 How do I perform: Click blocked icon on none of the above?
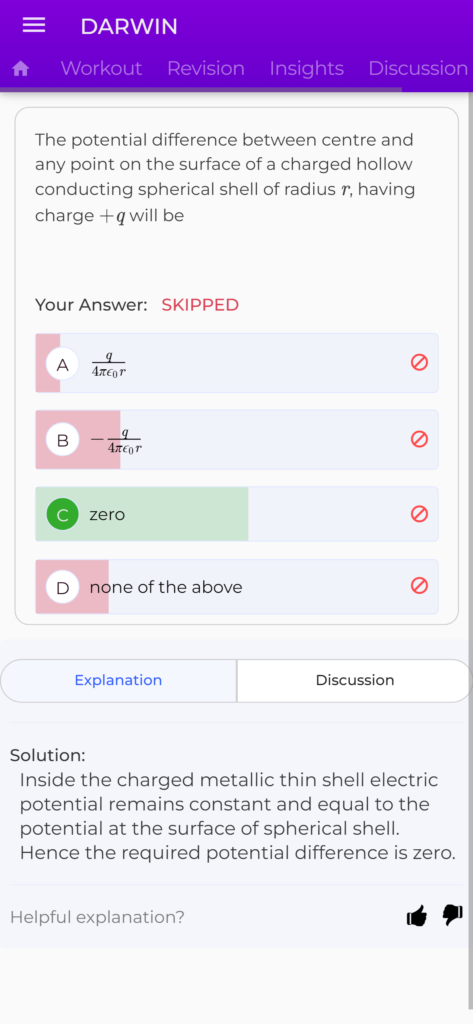[419, 586]
